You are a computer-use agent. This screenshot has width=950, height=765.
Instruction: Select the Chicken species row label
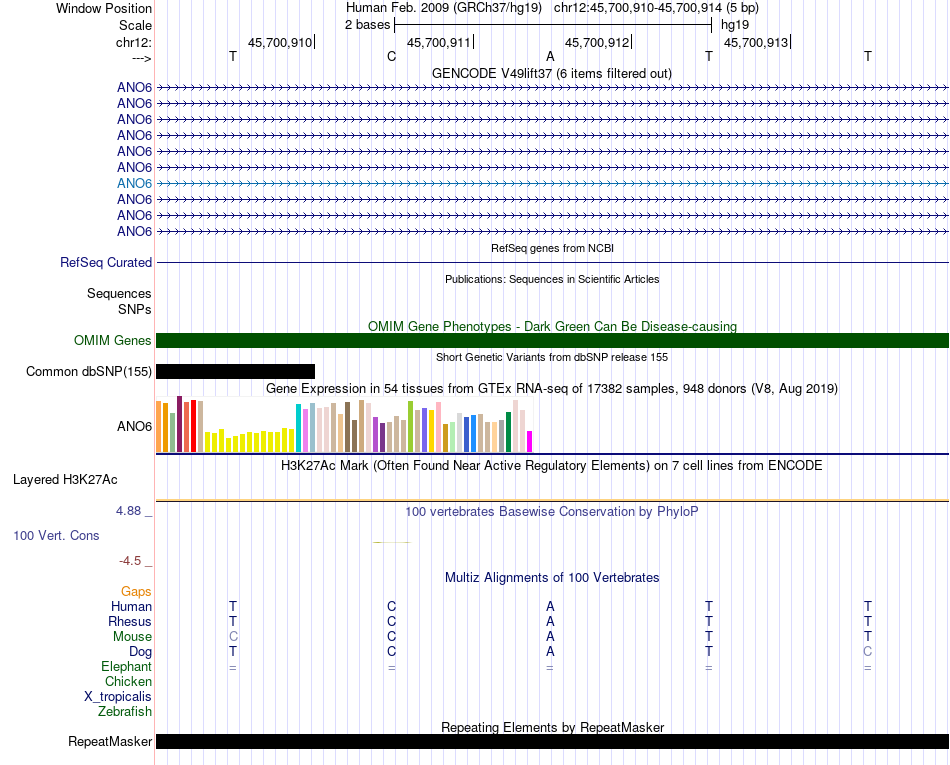[128, 681]
